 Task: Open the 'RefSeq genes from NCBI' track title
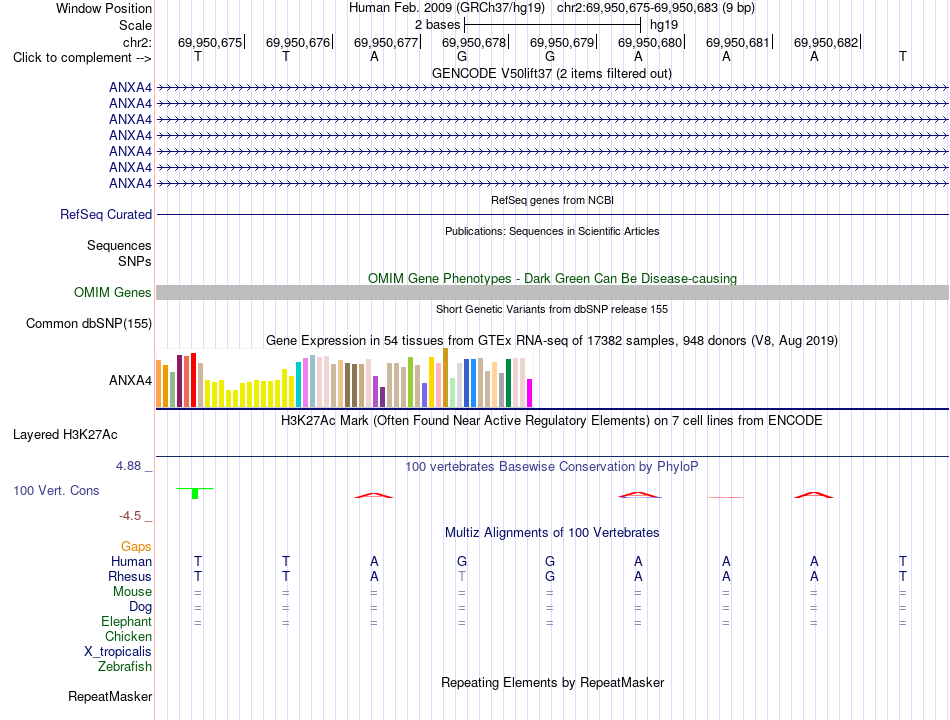coord(552,200)
